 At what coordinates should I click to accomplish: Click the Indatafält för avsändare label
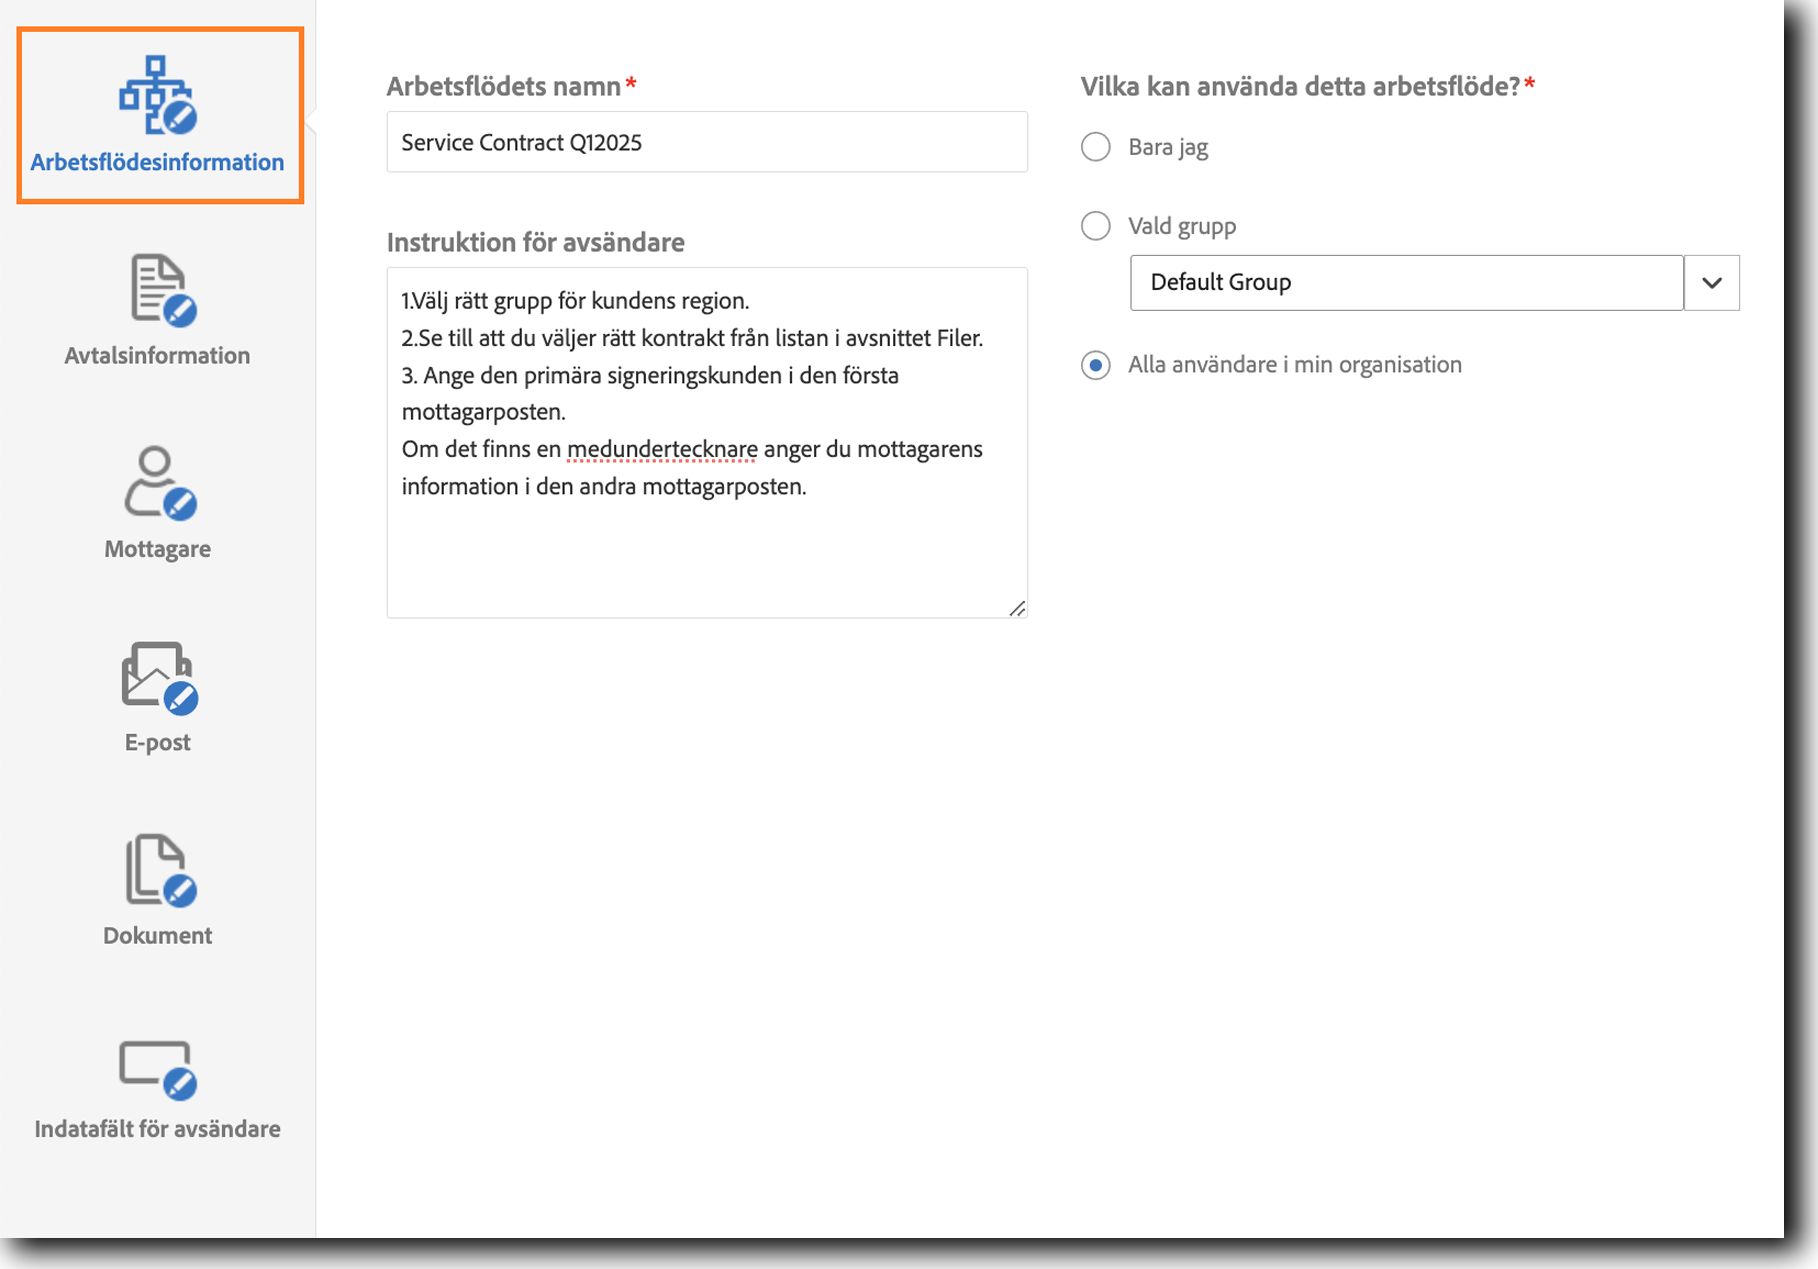point(157,1129)
